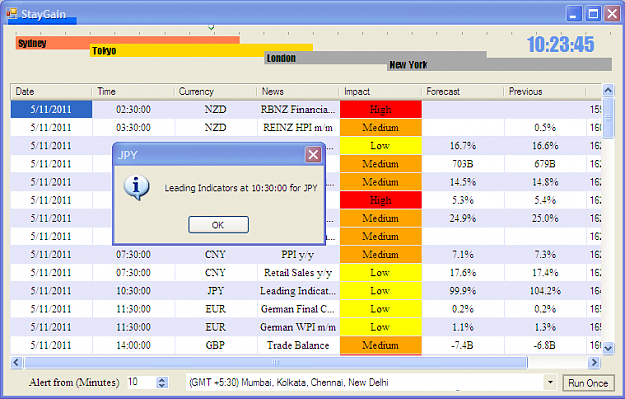This screenshot has height=399, width=625.
Task: Click the horizontal scrollbar right arrow
Action: (594, 362)
